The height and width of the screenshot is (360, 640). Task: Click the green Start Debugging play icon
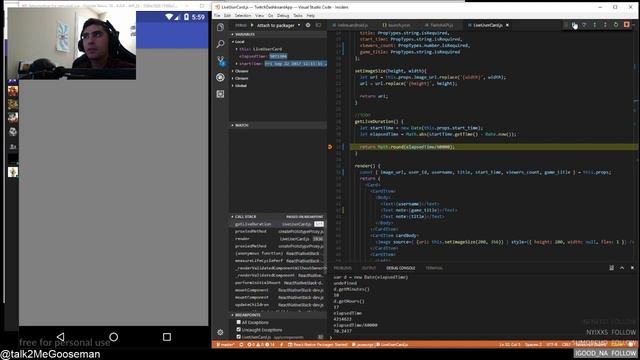tap(252, 25)
